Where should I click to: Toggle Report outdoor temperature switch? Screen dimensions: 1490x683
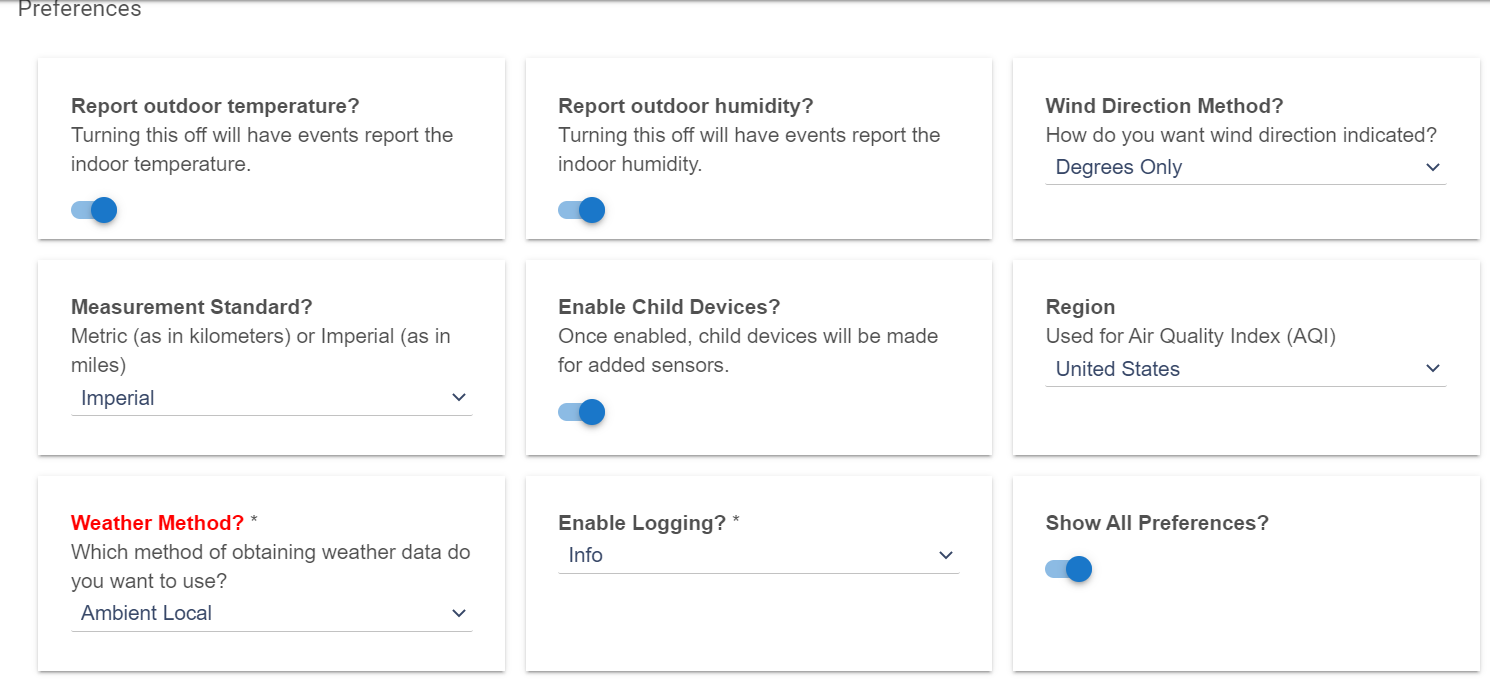[x=94, y=210]
